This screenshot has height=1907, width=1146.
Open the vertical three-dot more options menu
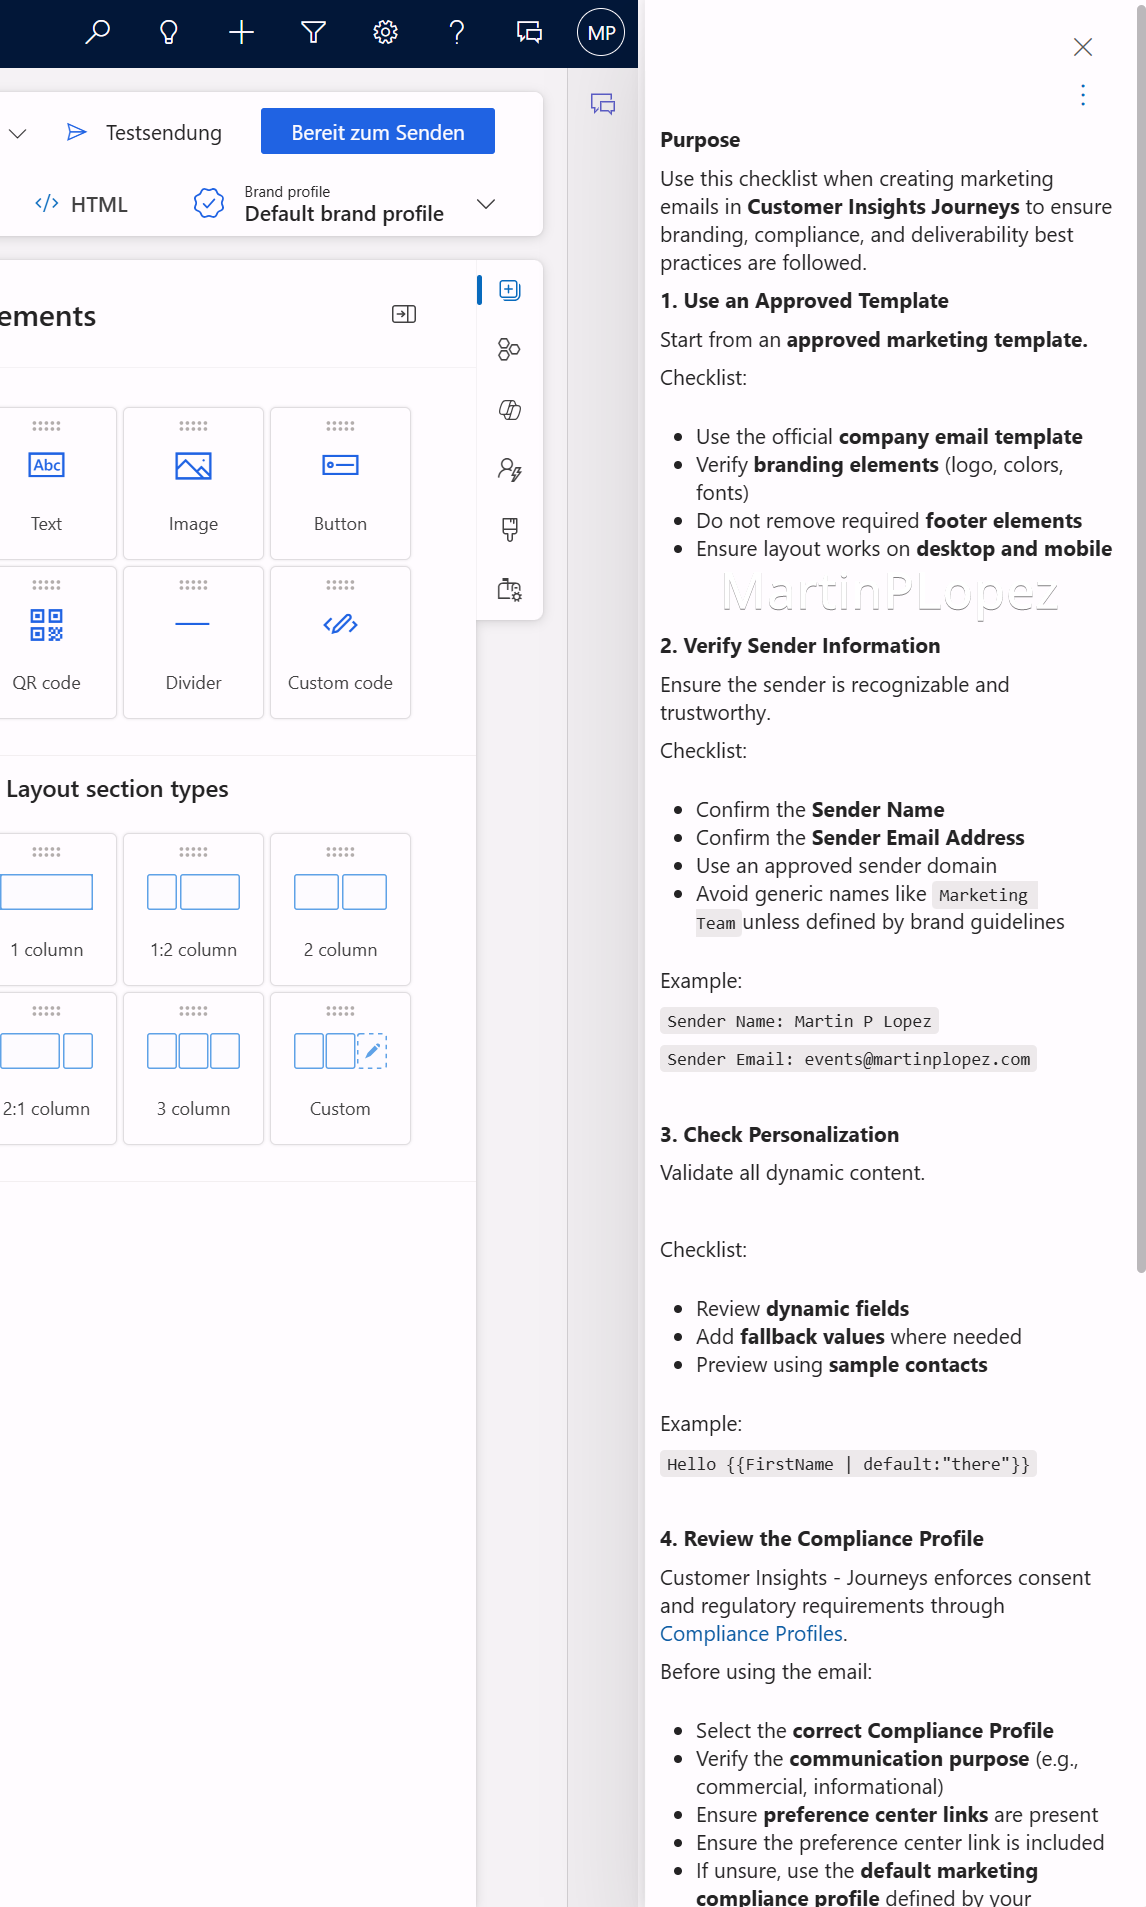tap(1083, 95)
